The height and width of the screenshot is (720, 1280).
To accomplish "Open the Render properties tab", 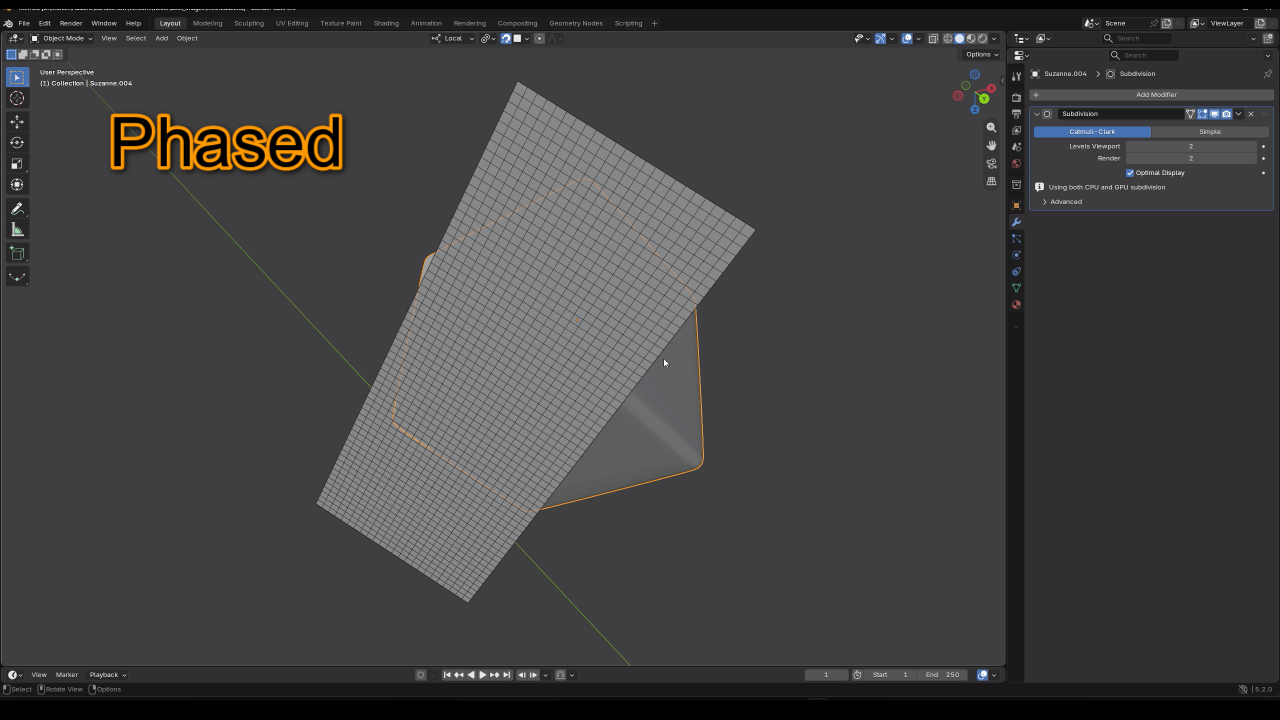I will click(1016, 98).
